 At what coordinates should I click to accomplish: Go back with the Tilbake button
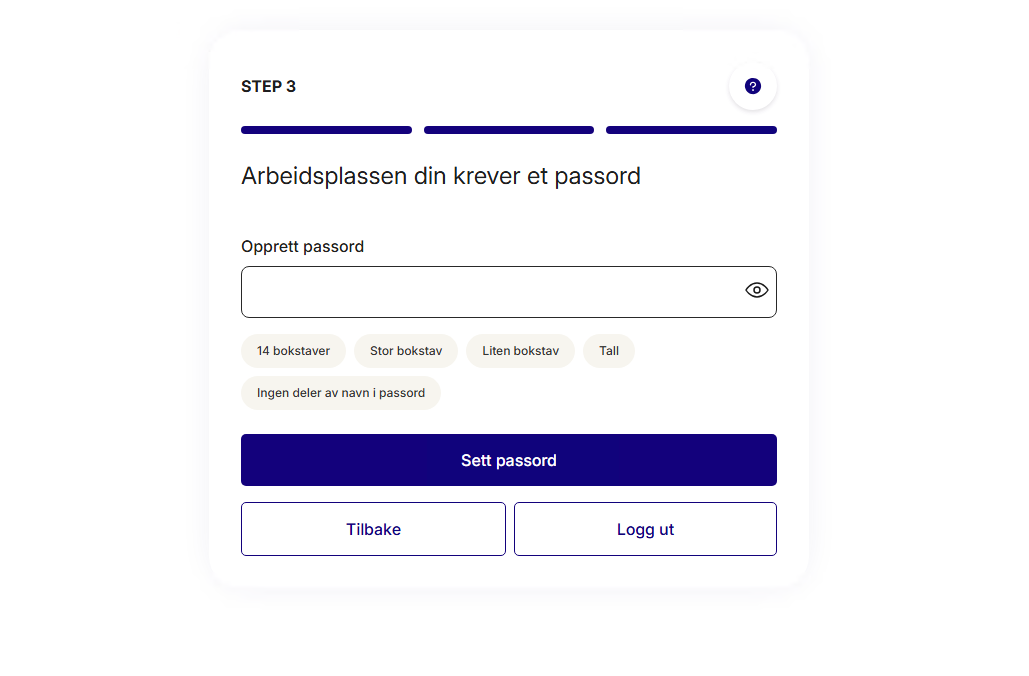click(373, 529)
